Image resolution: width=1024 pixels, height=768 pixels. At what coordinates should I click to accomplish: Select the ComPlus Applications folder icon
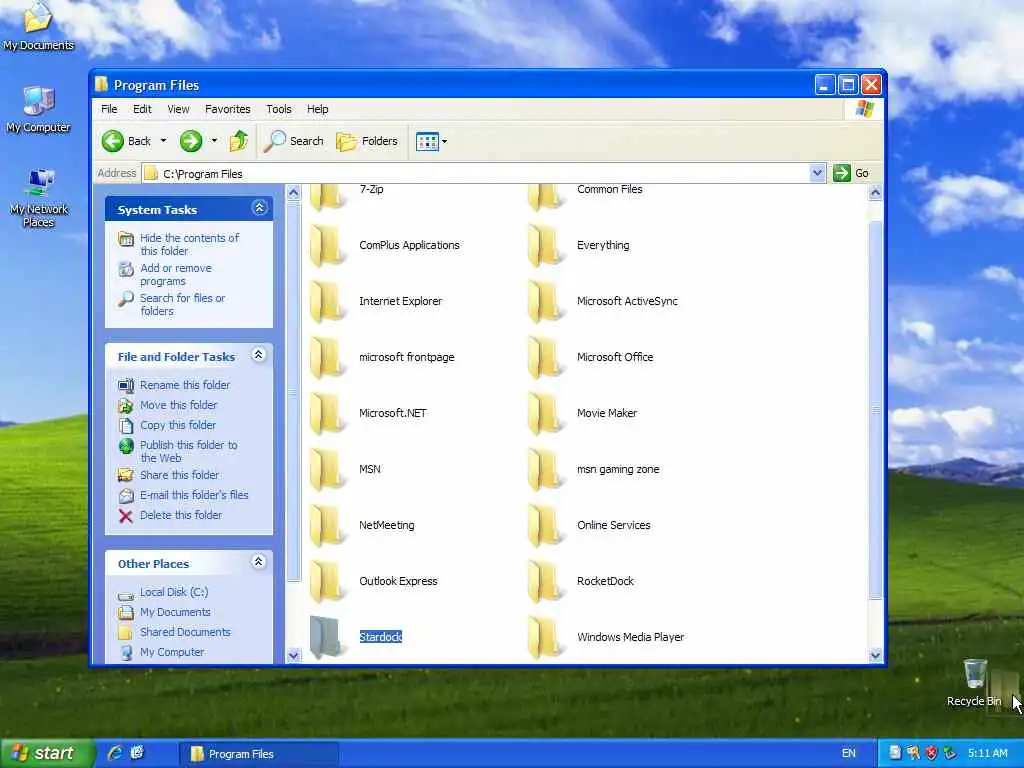[327, 246]
